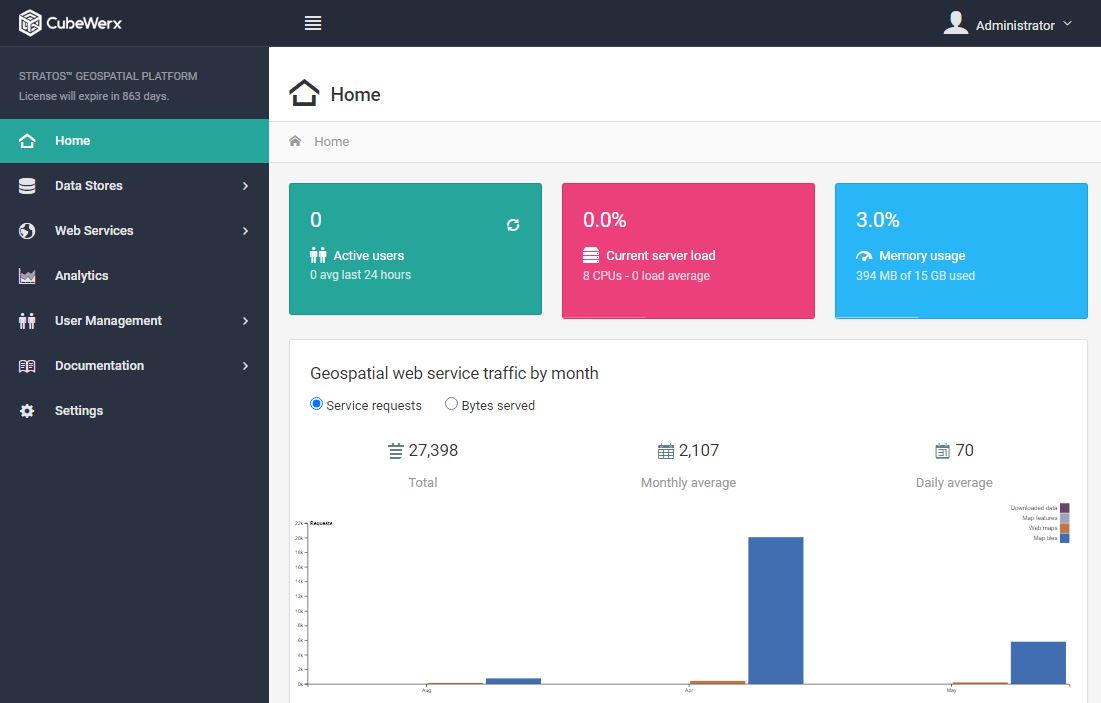The image size is (1101, 703).
Task: Click the tall April map tiles bar
Action: click(776, 610)
